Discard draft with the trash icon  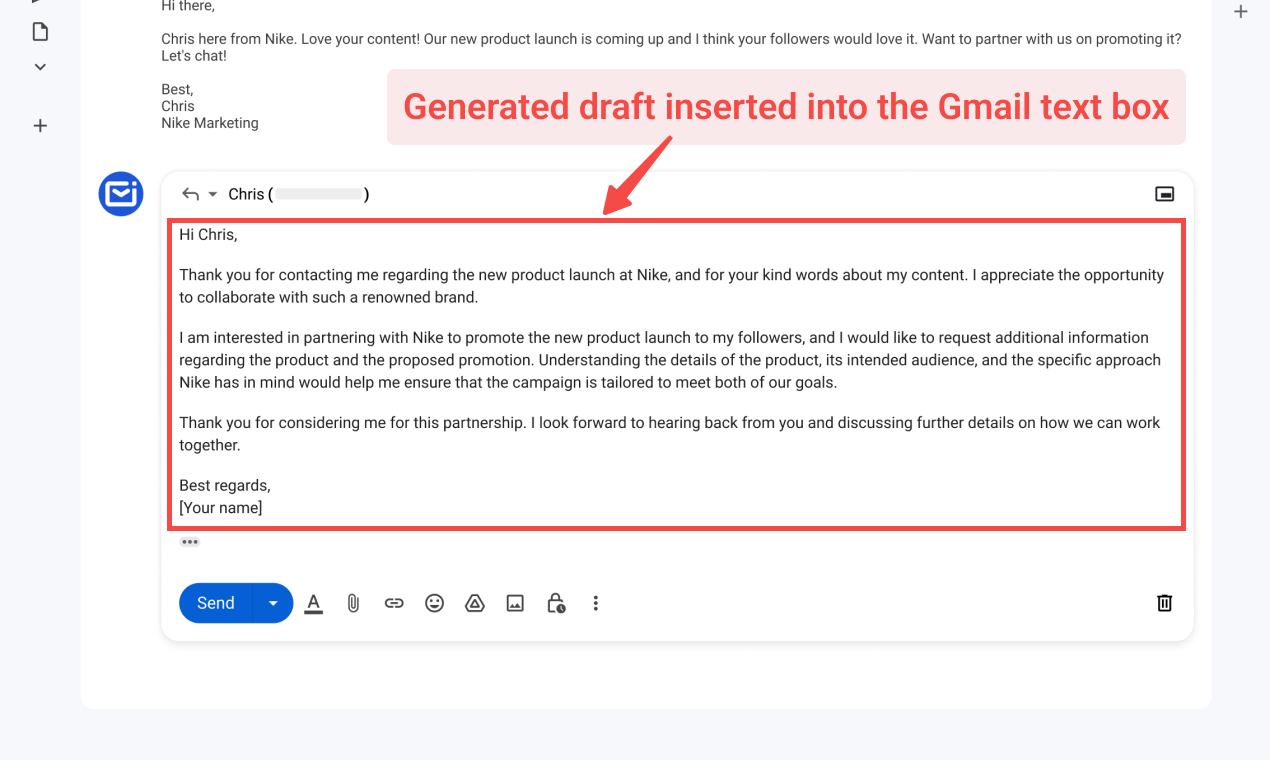[x=1165, y=603]
